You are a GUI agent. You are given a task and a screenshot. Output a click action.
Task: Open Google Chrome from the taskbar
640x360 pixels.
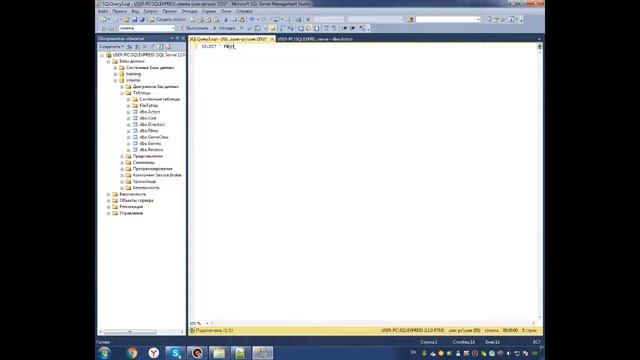[x=132, y=353]
